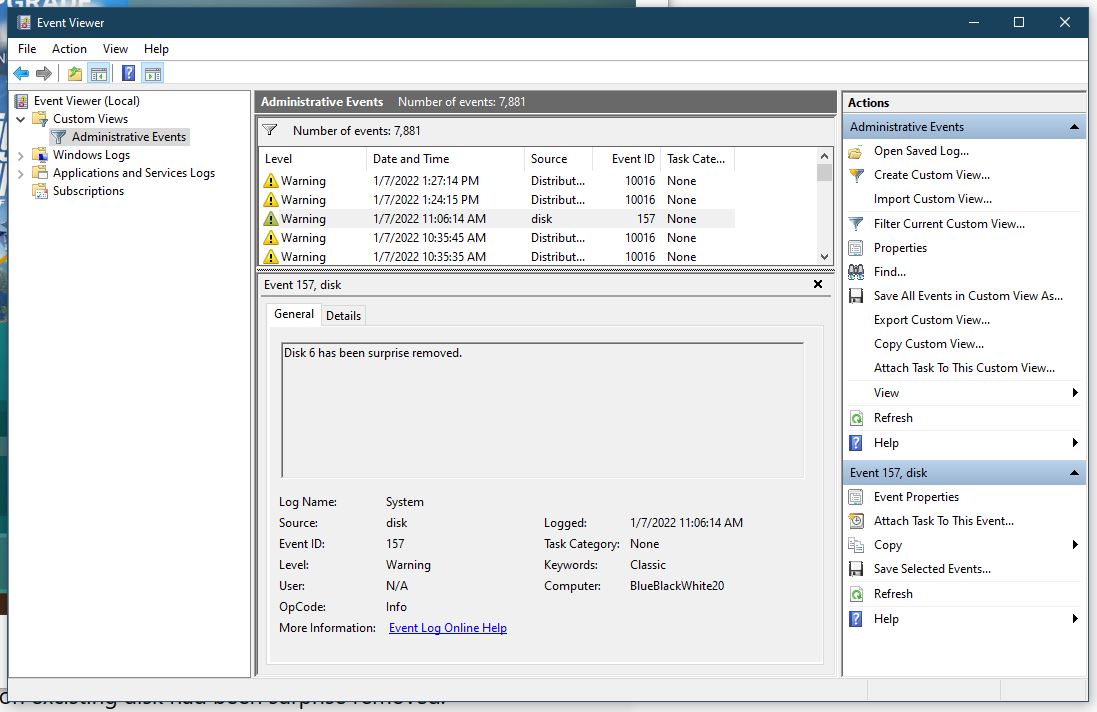Click the blue Help toolbar icon
1097x712 pixels.
pyautogui.click(x=129, y=73)
